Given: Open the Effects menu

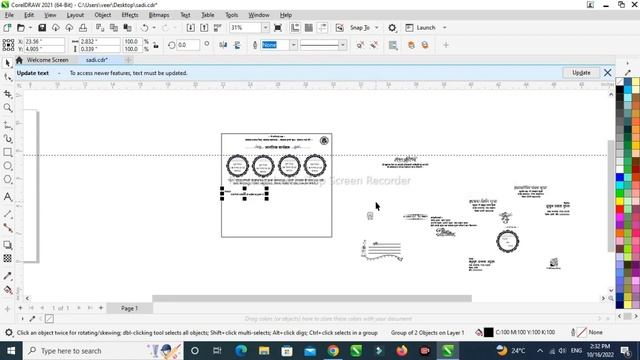Looking at the screenshot, I should [130, 15].
